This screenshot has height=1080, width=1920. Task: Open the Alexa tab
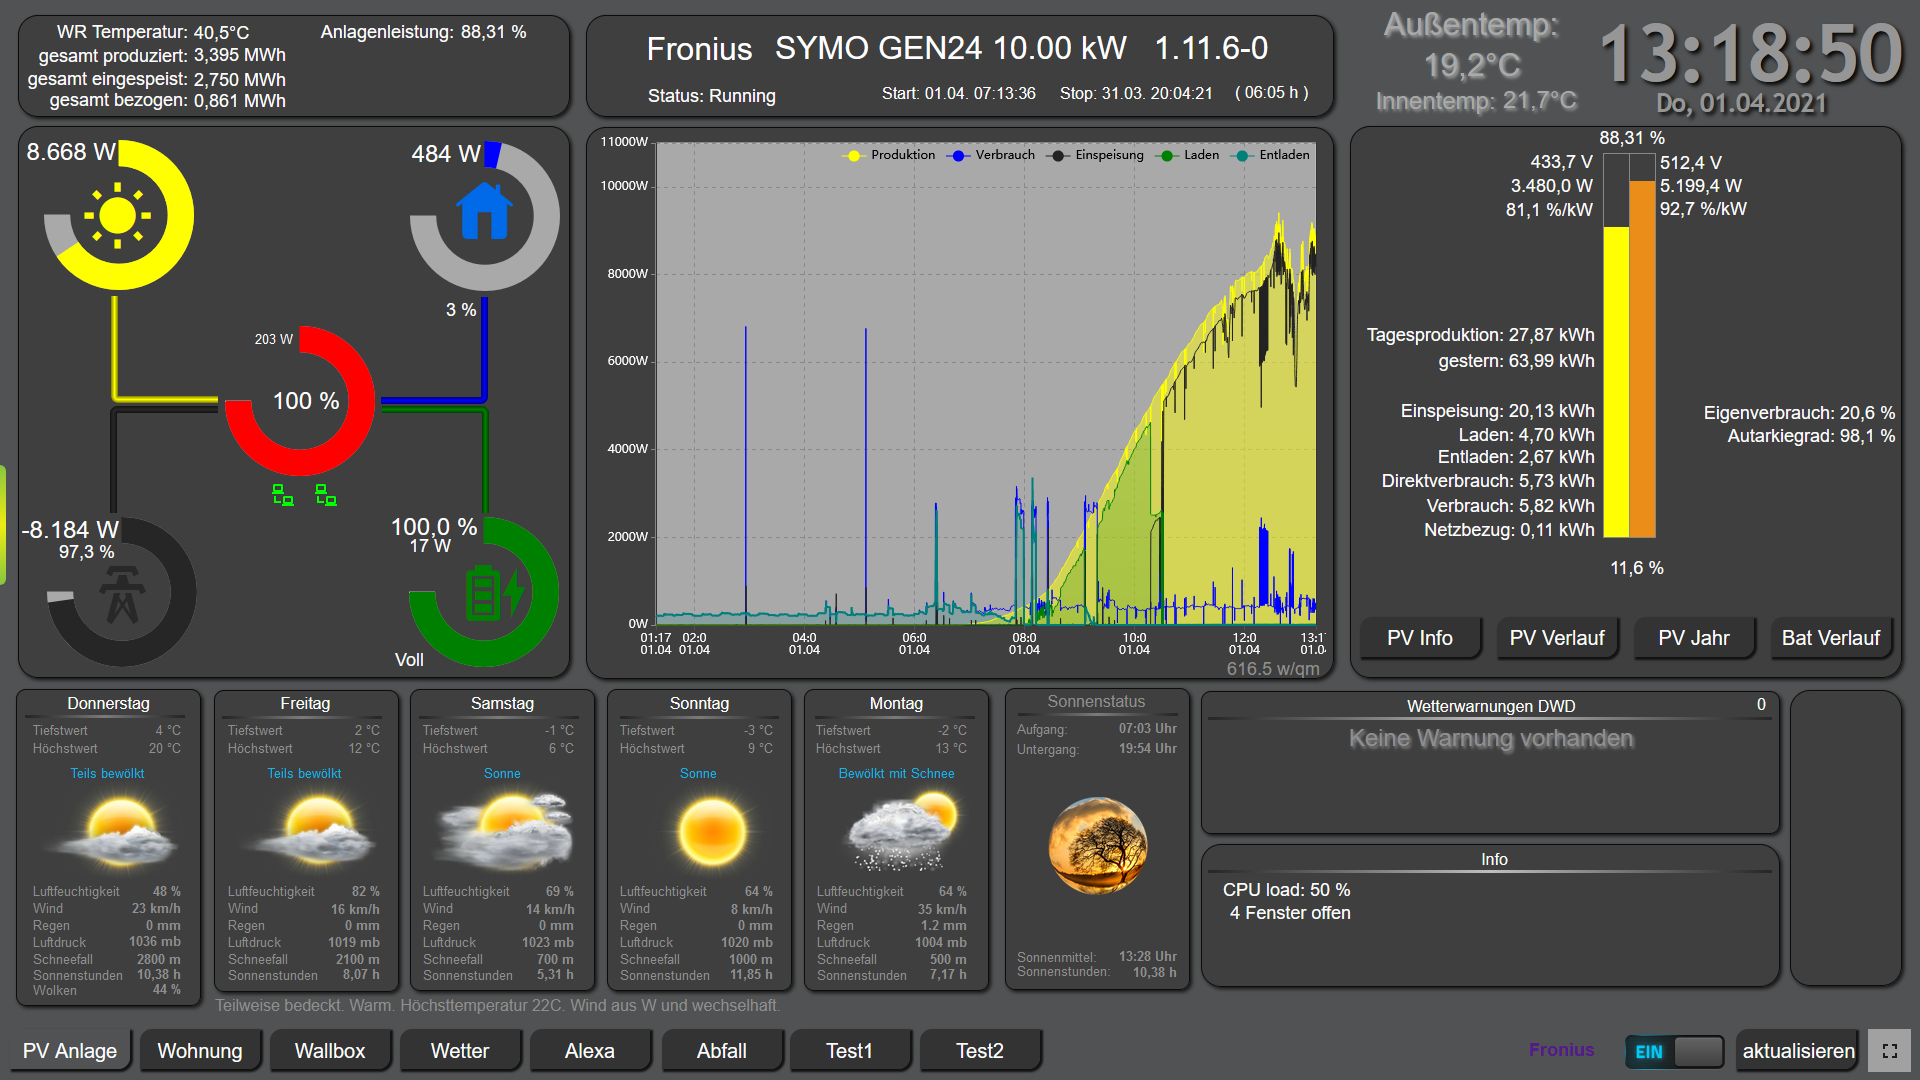pyautogui.click(x=590, y=1051)
